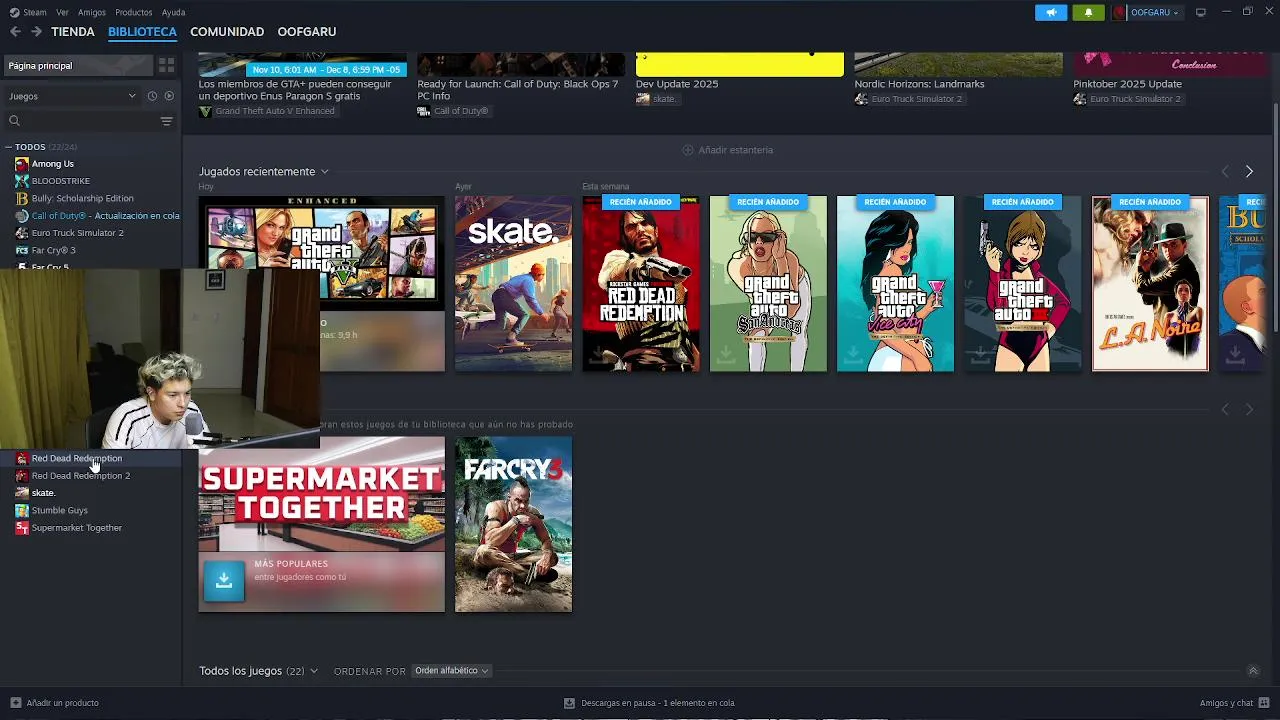Open Pinktober 2025 Update news
Viewport: 1280px width, 720px height.
click(1127, 84)
